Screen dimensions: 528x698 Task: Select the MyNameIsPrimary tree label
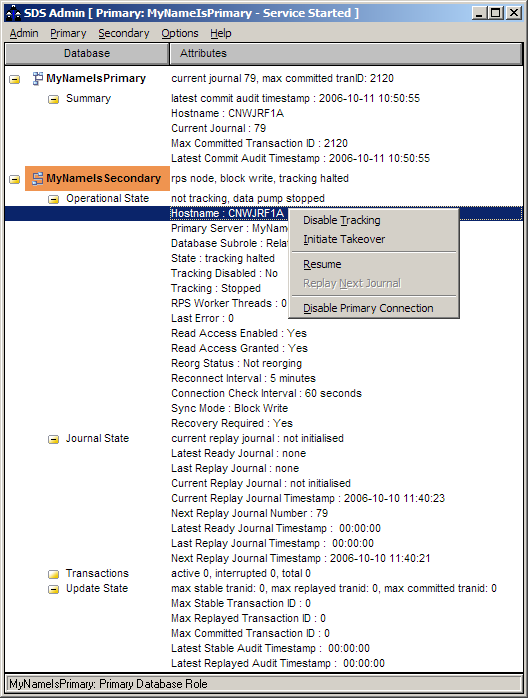click(x=96, y=78)
